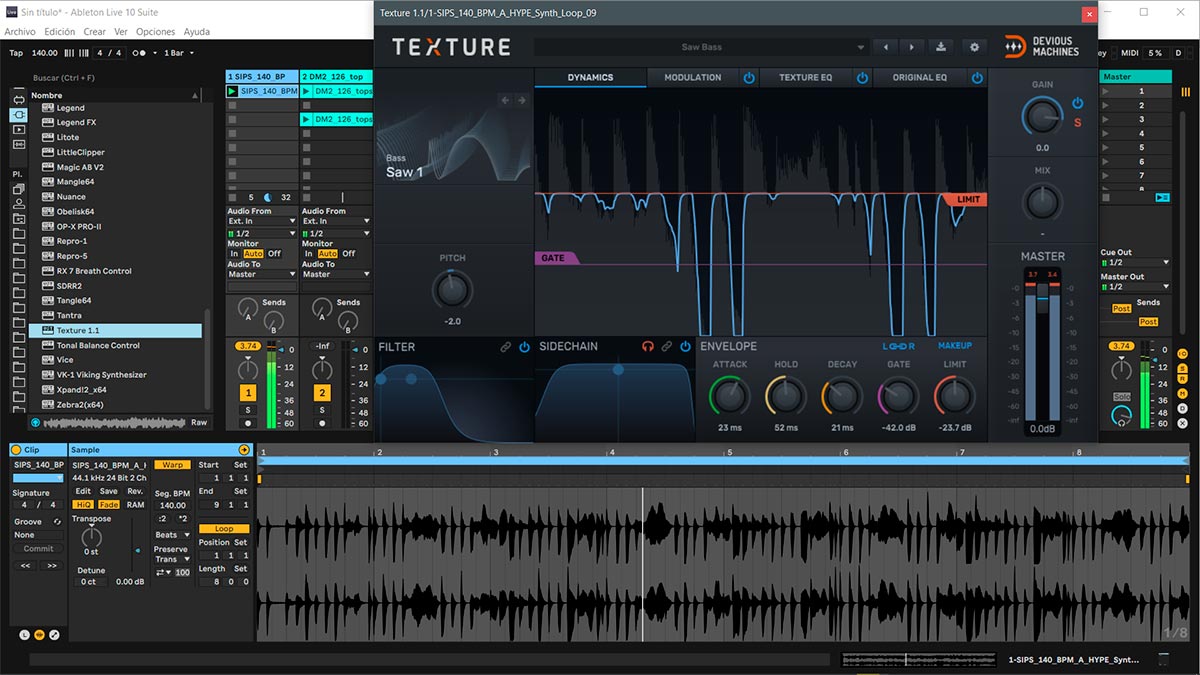Click the browser search field Buscar
This screenshot has width=1200, height=675.
point(118,77)
